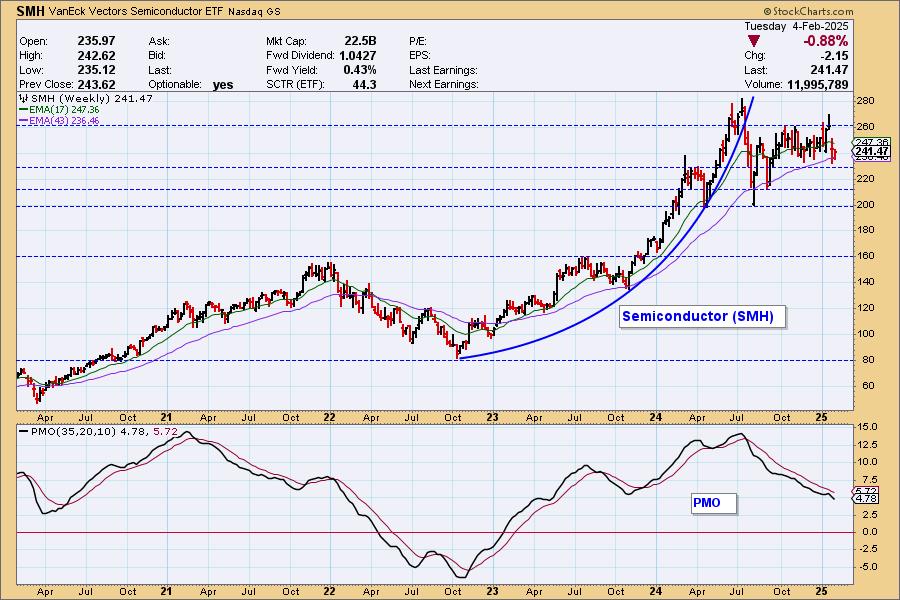
Task: Click the Semiconductor (SMH) annotation box
Action: click(701, 316)
